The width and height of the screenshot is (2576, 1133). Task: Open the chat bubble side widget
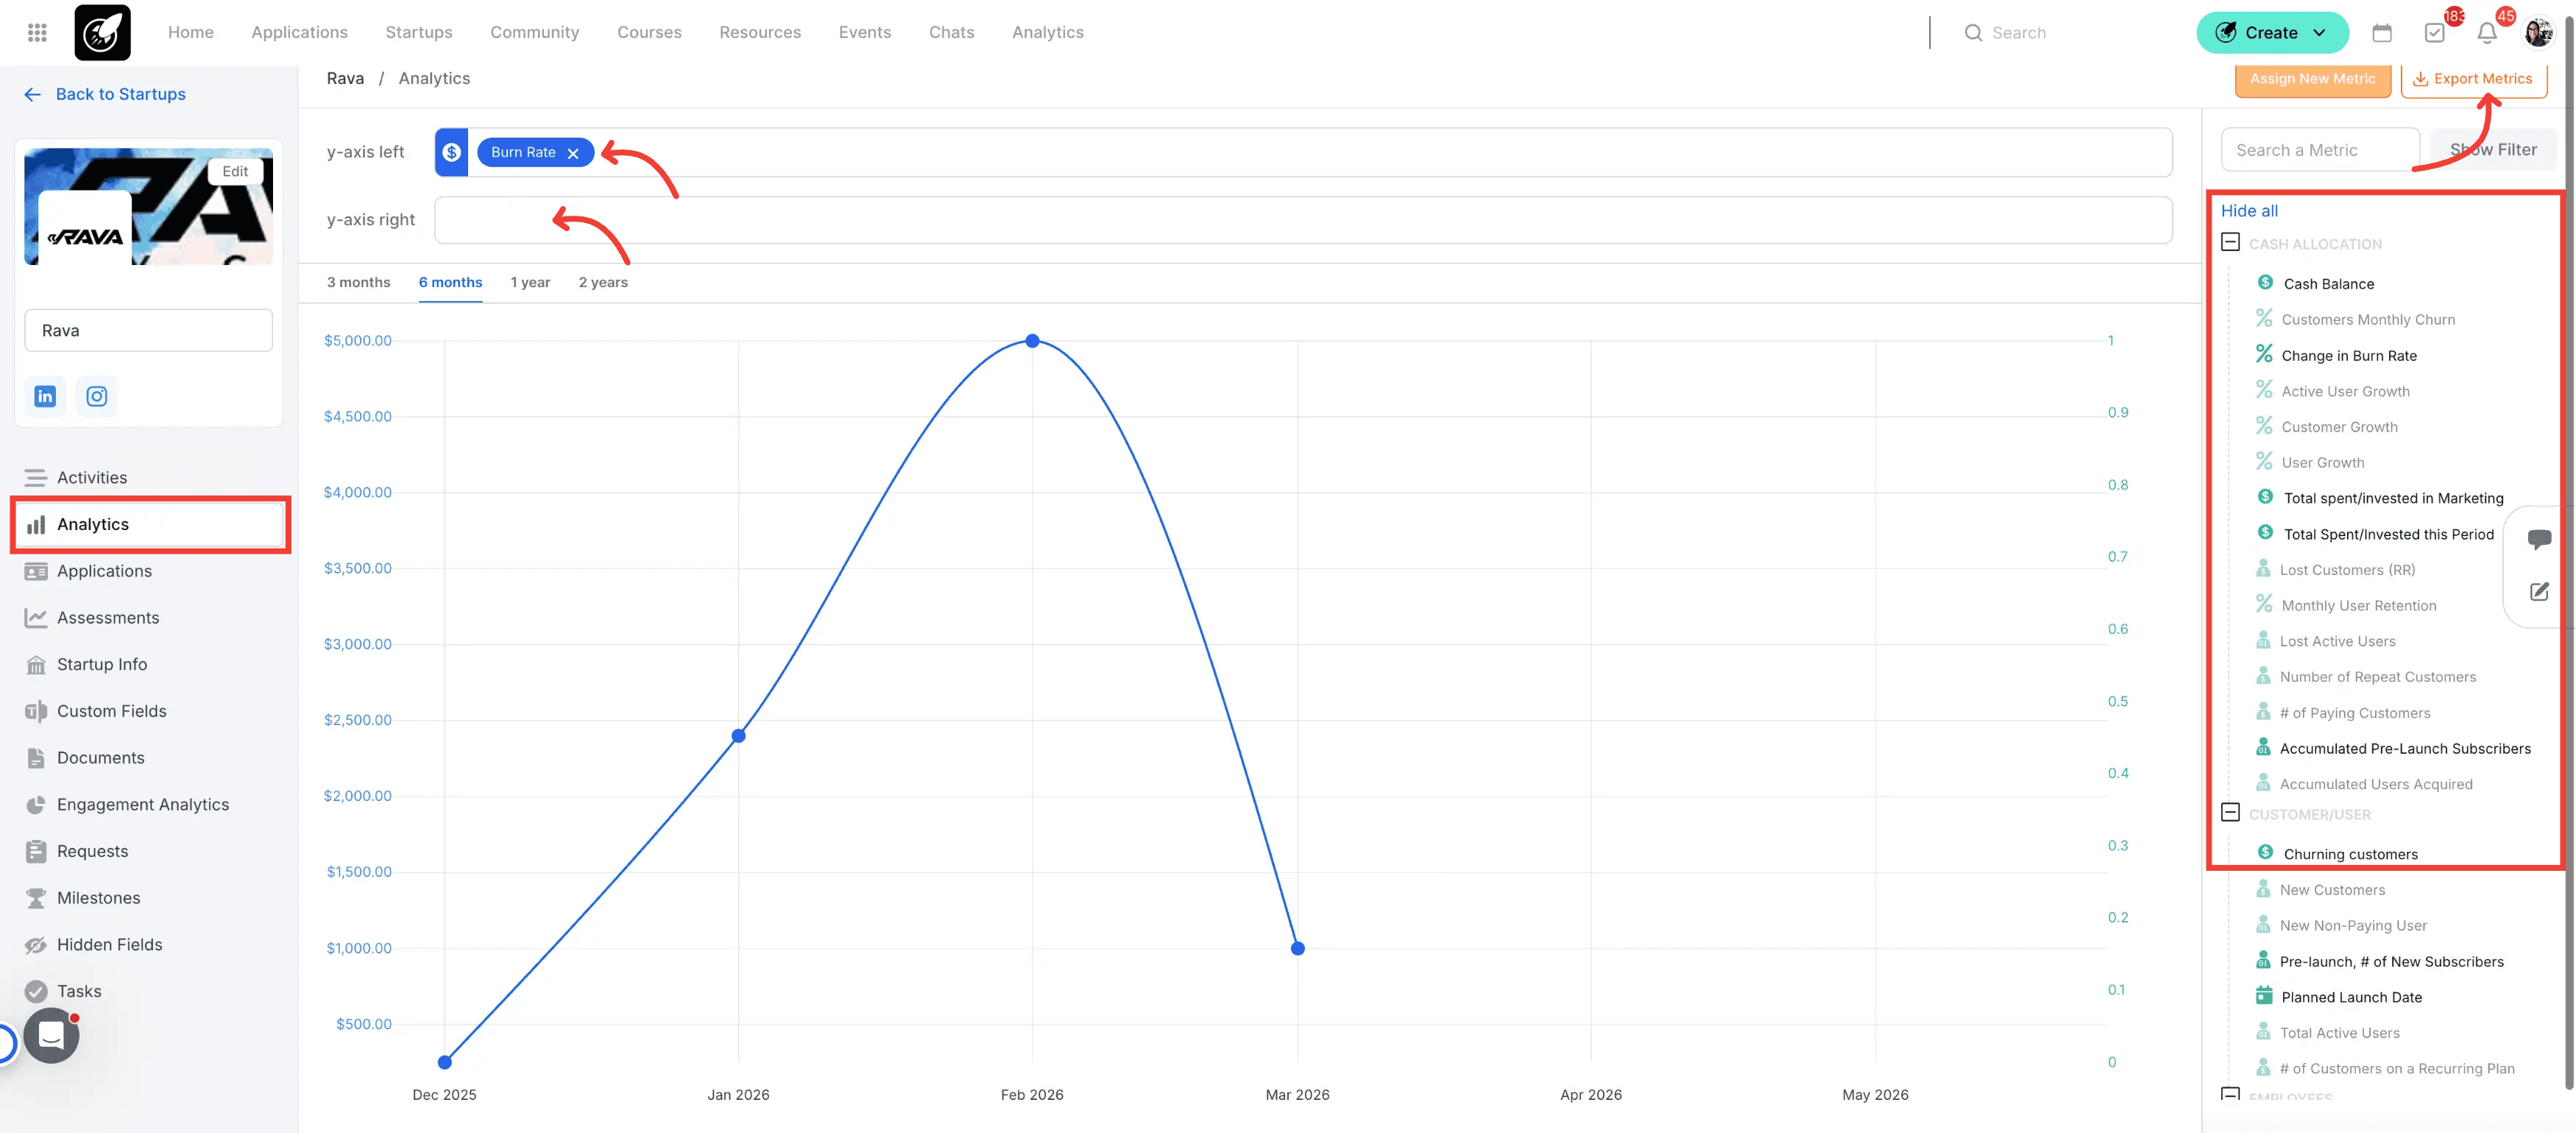(2539, 539)
